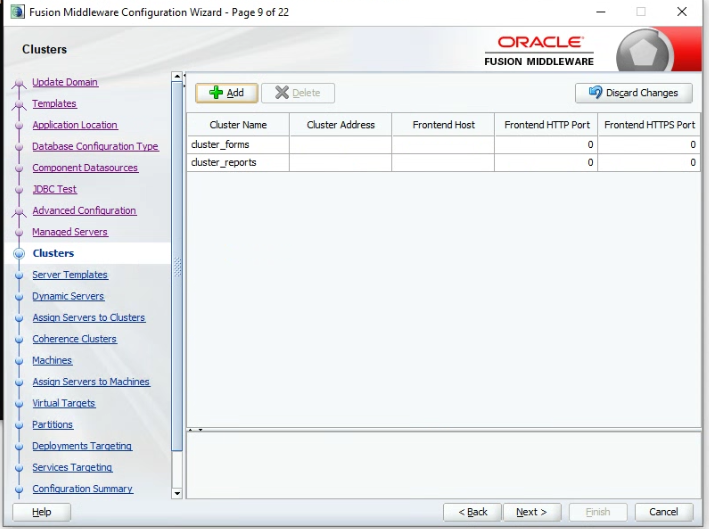
Task: Select cluster_reports name cell
Action: tap(238, 162)
